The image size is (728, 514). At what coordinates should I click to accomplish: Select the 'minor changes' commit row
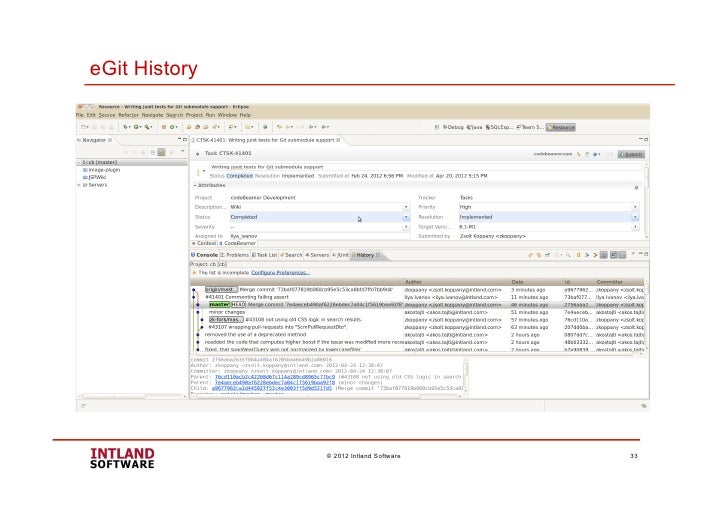coord(418,312)
